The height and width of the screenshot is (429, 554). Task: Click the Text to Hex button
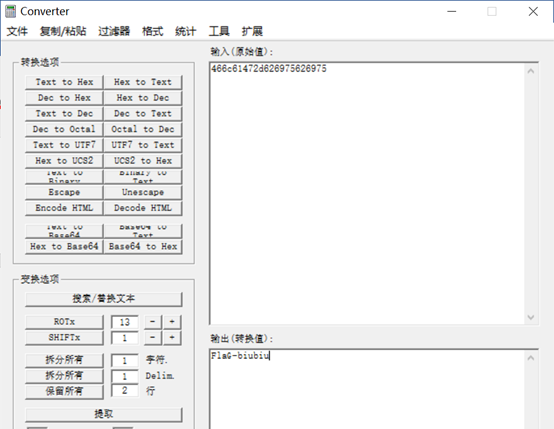[64, 82]
